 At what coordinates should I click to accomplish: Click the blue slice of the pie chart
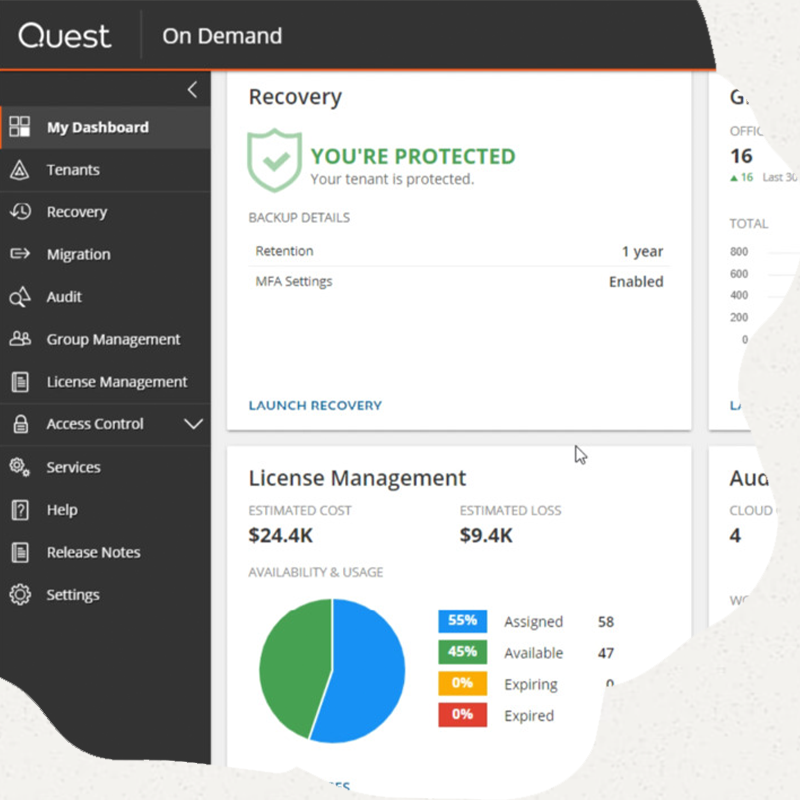coord(367,673)
